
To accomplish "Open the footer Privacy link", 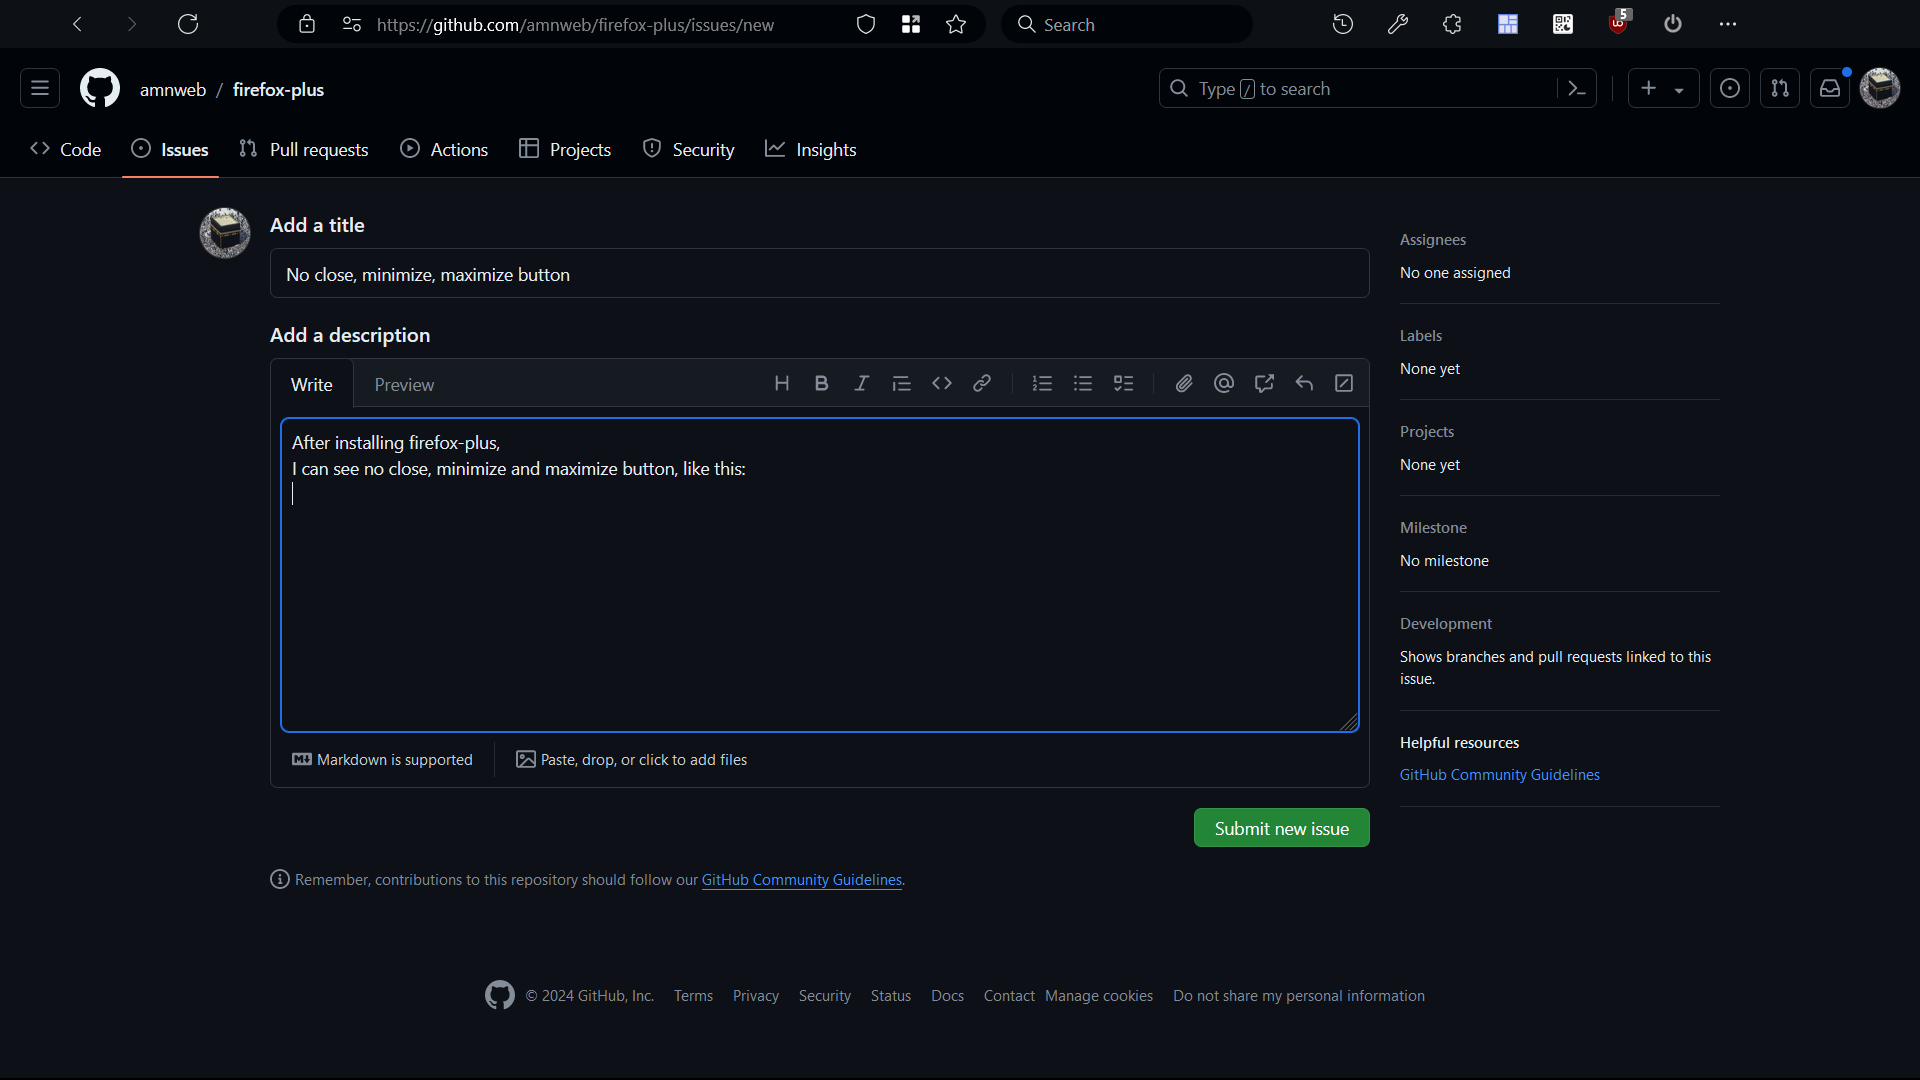I will [755, 995].
